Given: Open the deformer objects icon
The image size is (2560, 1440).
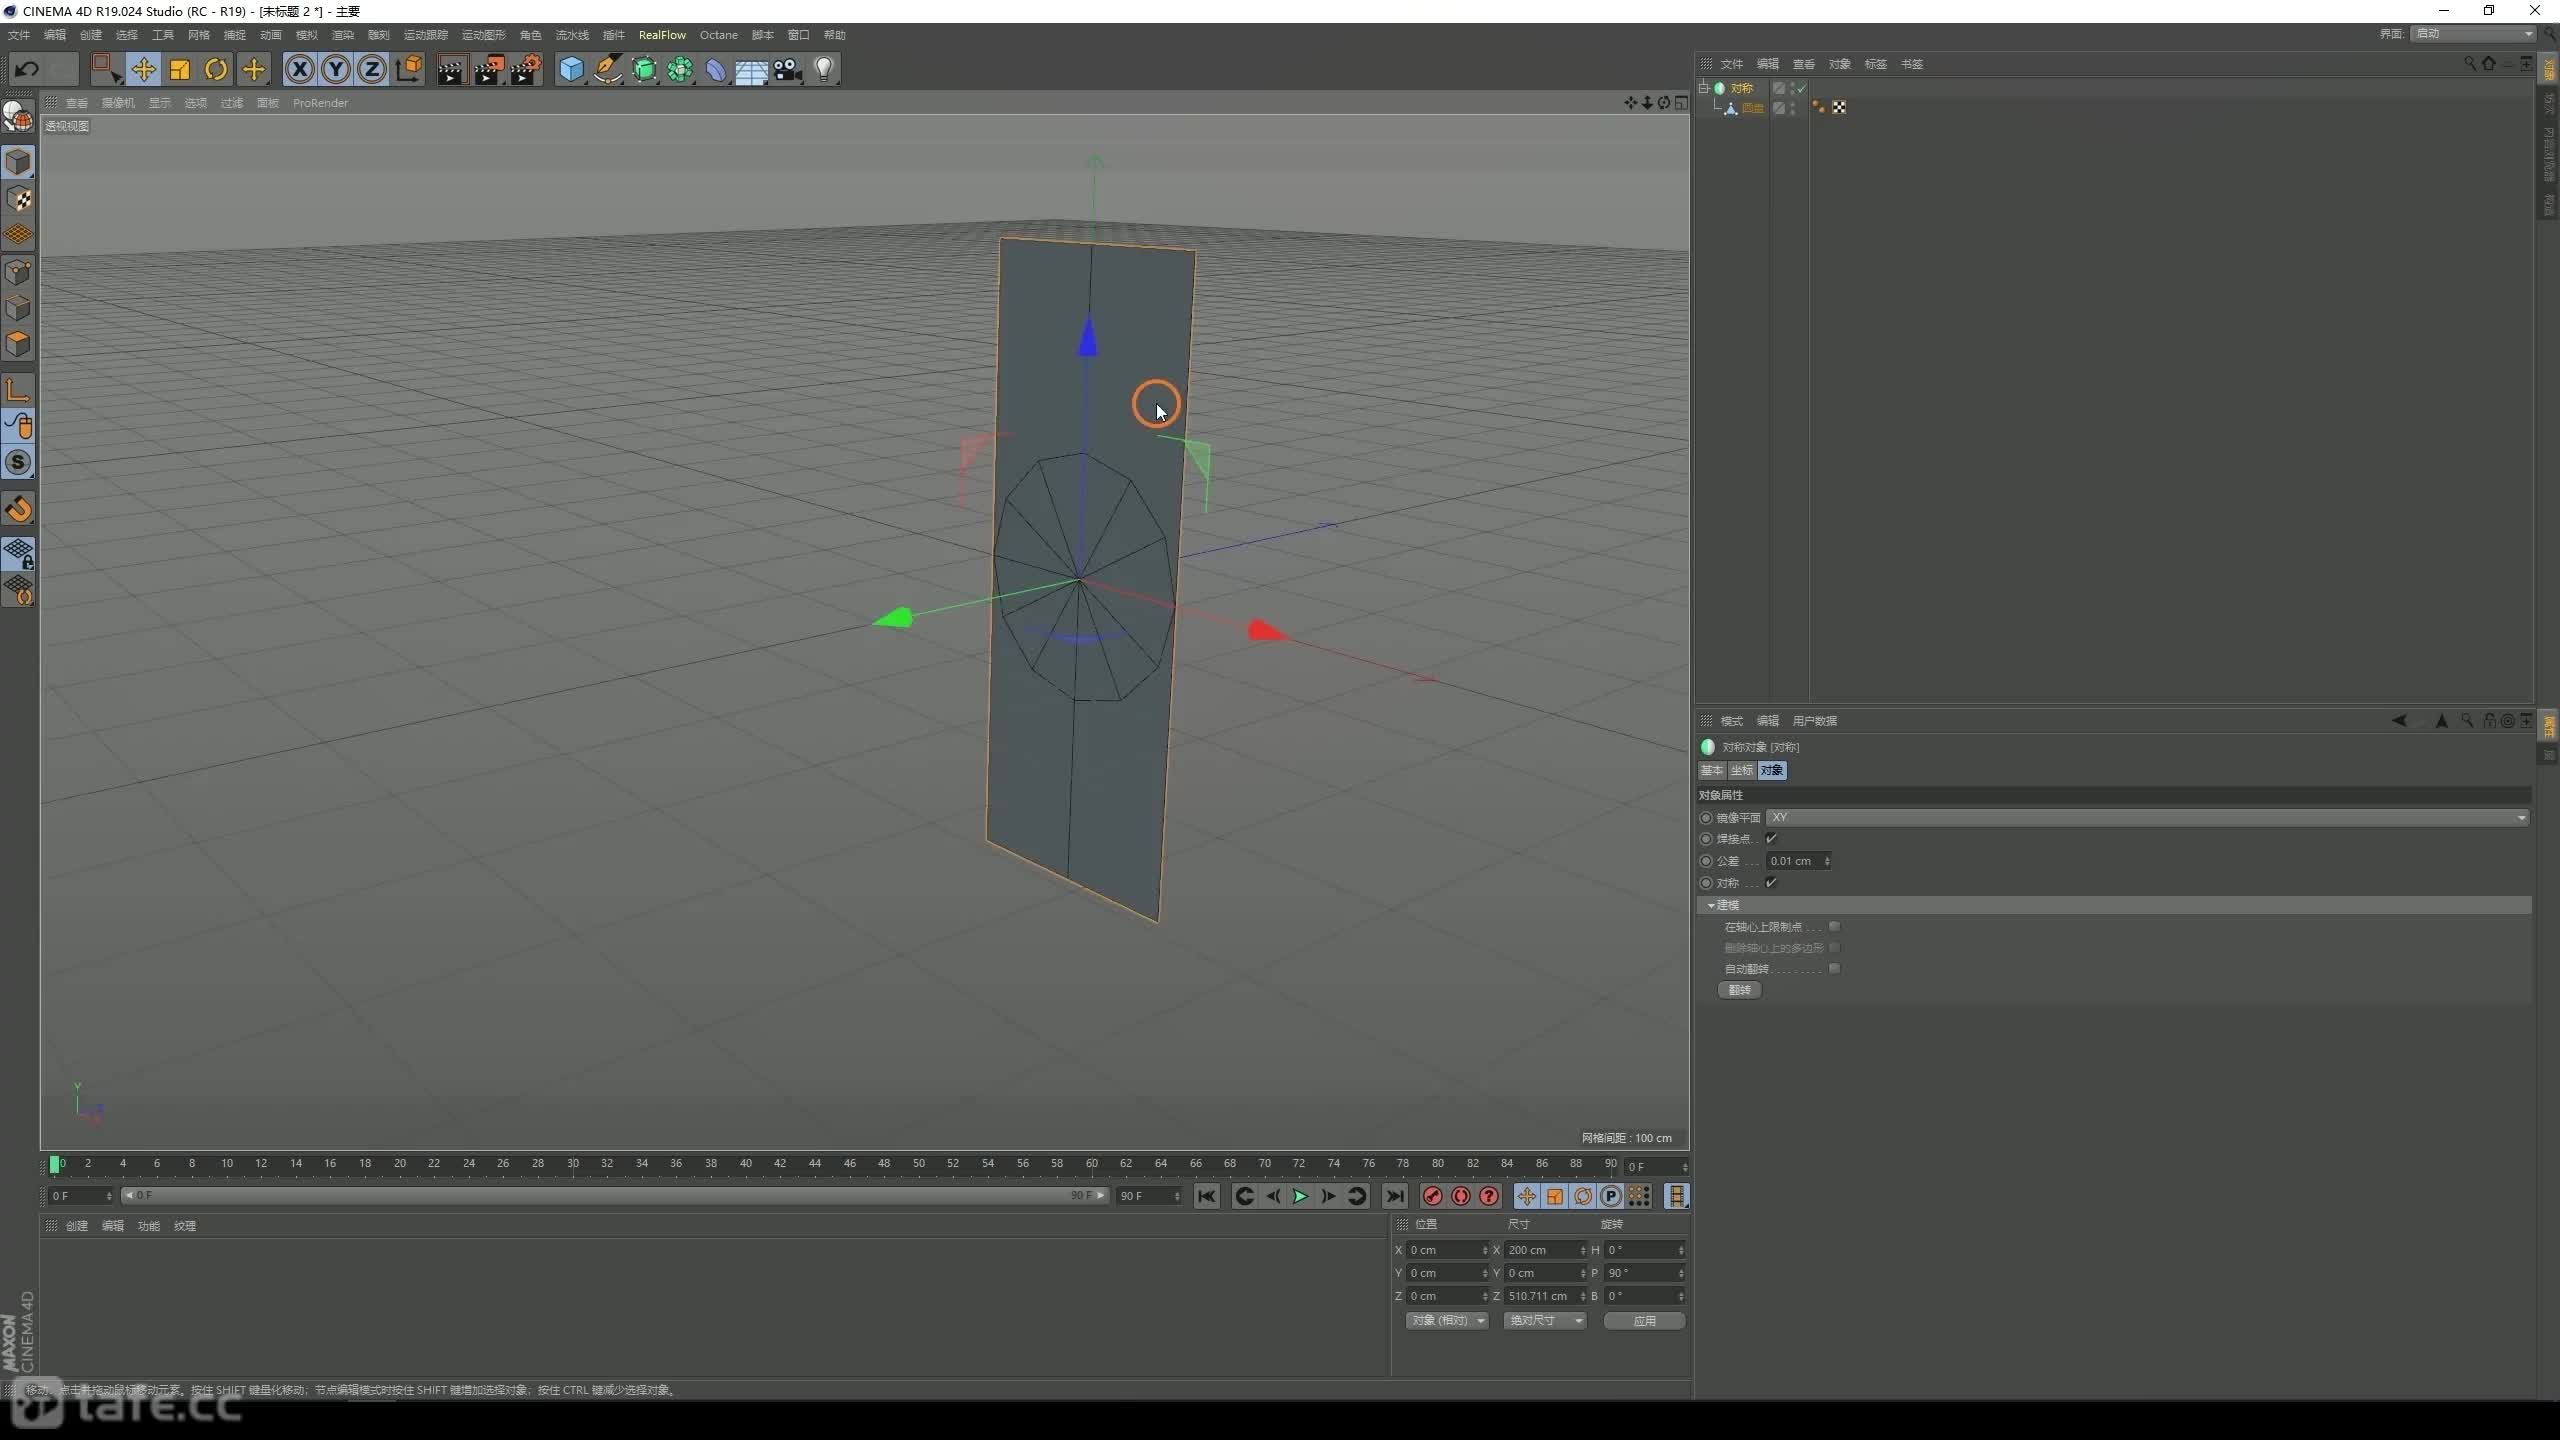Looking at the screenshot, I should click(x=716, y=69).
